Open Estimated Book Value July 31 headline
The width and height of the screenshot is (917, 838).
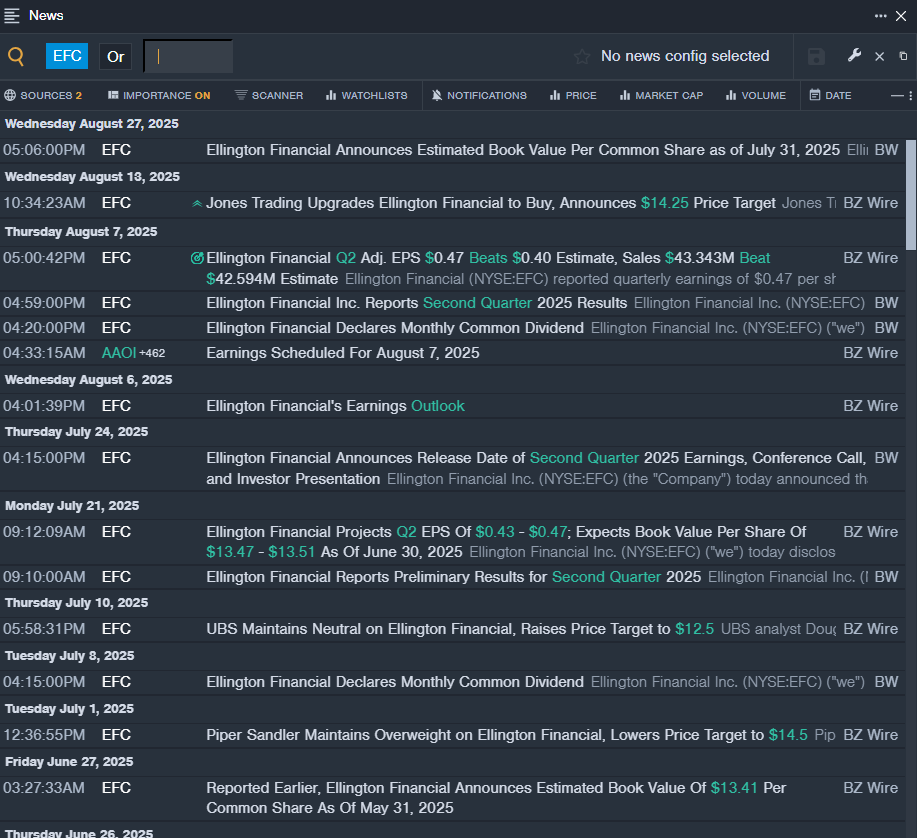523,150
